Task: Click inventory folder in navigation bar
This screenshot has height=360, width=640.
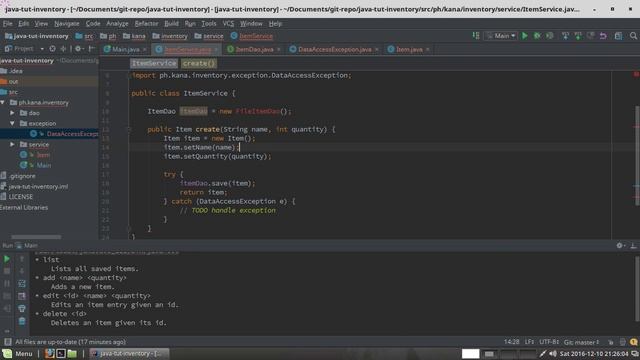Action: (170, 36)
